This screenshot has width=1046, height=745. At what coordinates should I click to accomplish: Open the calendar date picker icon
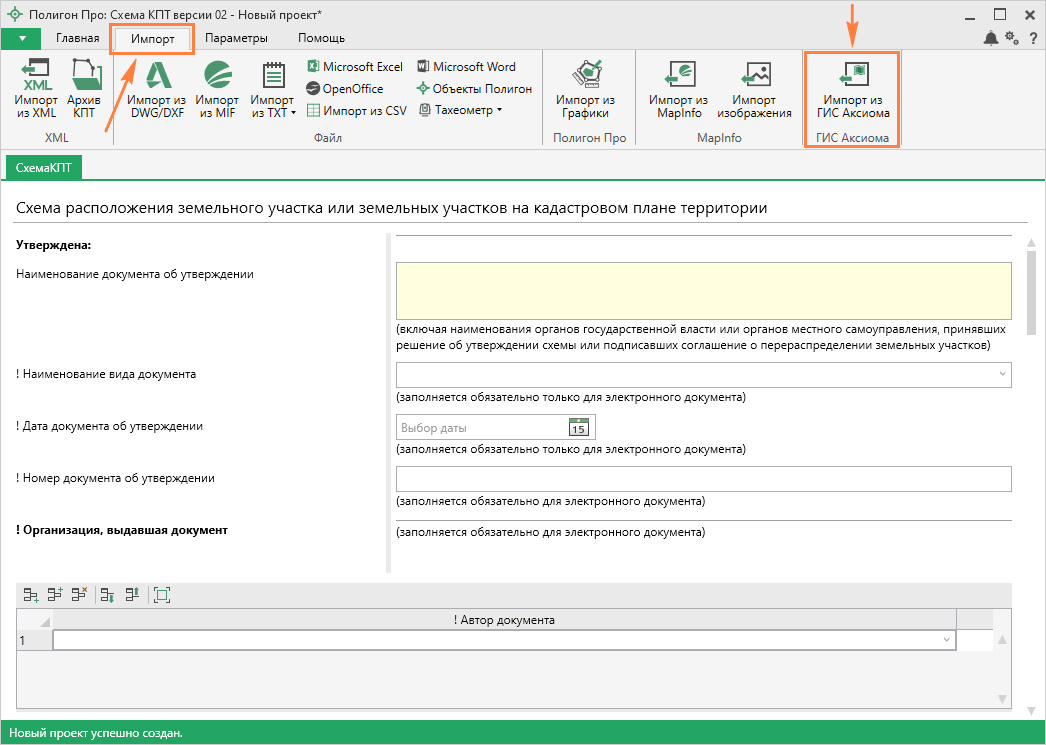[x=578, y=428]
